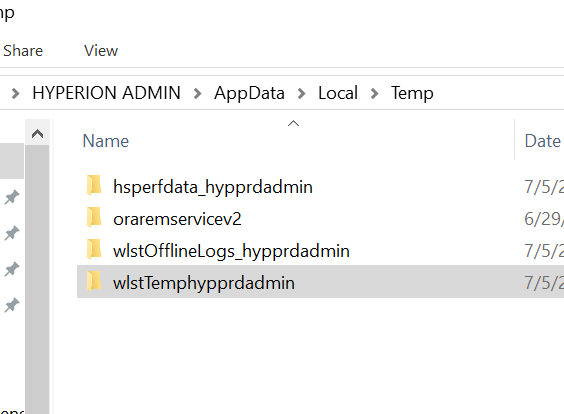Go to AppData breadcrumb folder
The height and width of the screenshot is (414, 564).
(249, 93)
